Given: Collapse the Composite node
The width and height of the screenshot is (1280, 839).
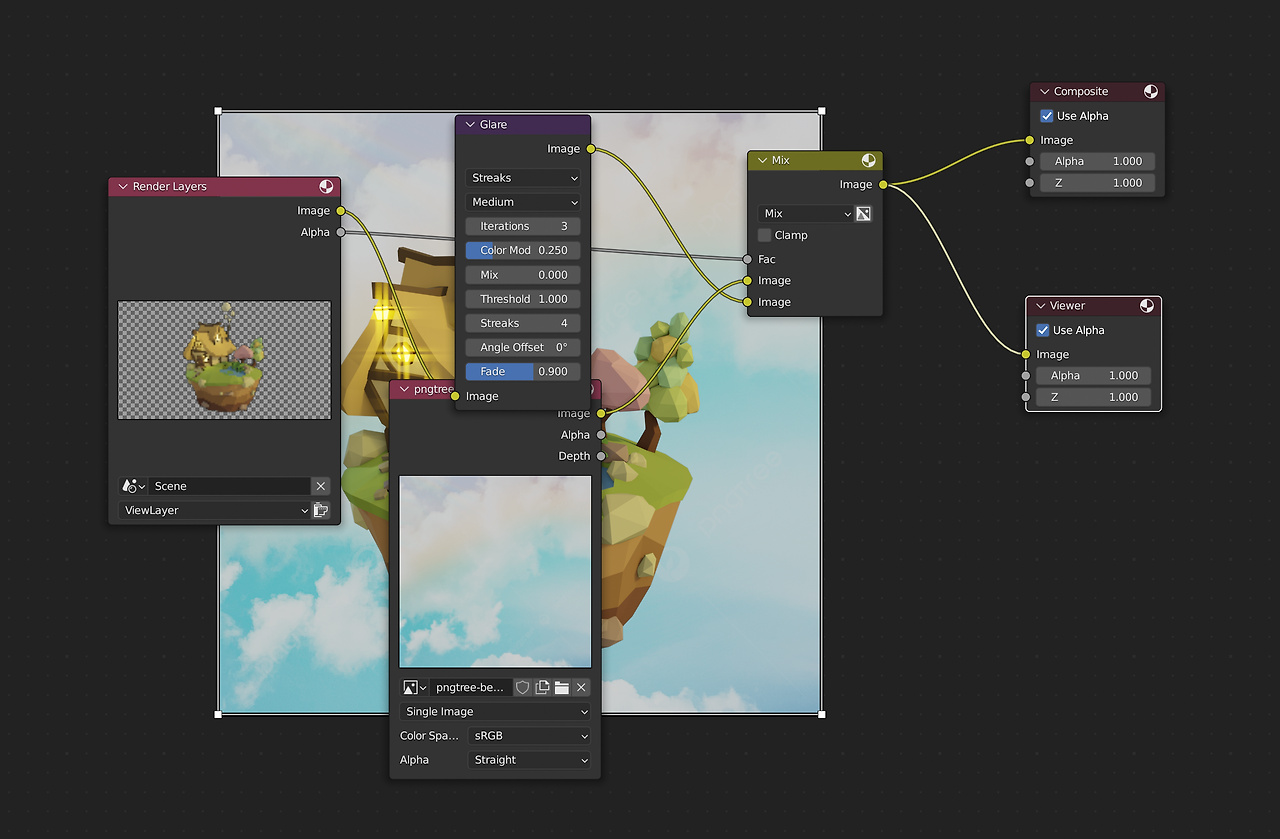Looking at the screenshot, I should tap(1045, 91).
